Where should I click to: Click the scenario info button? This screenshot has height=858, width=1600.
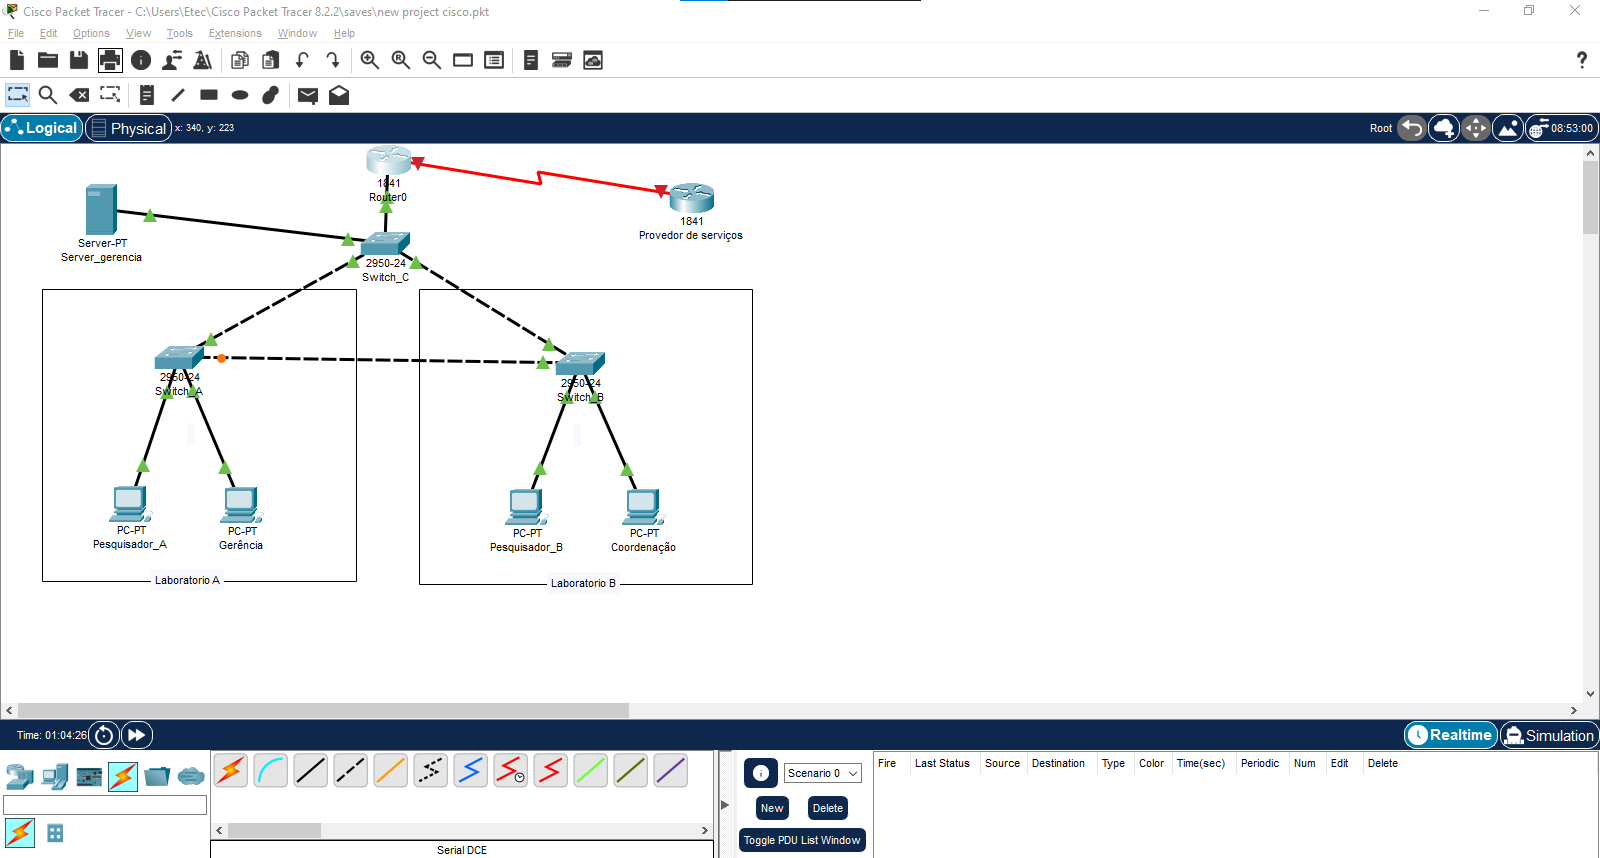(761, 773)
